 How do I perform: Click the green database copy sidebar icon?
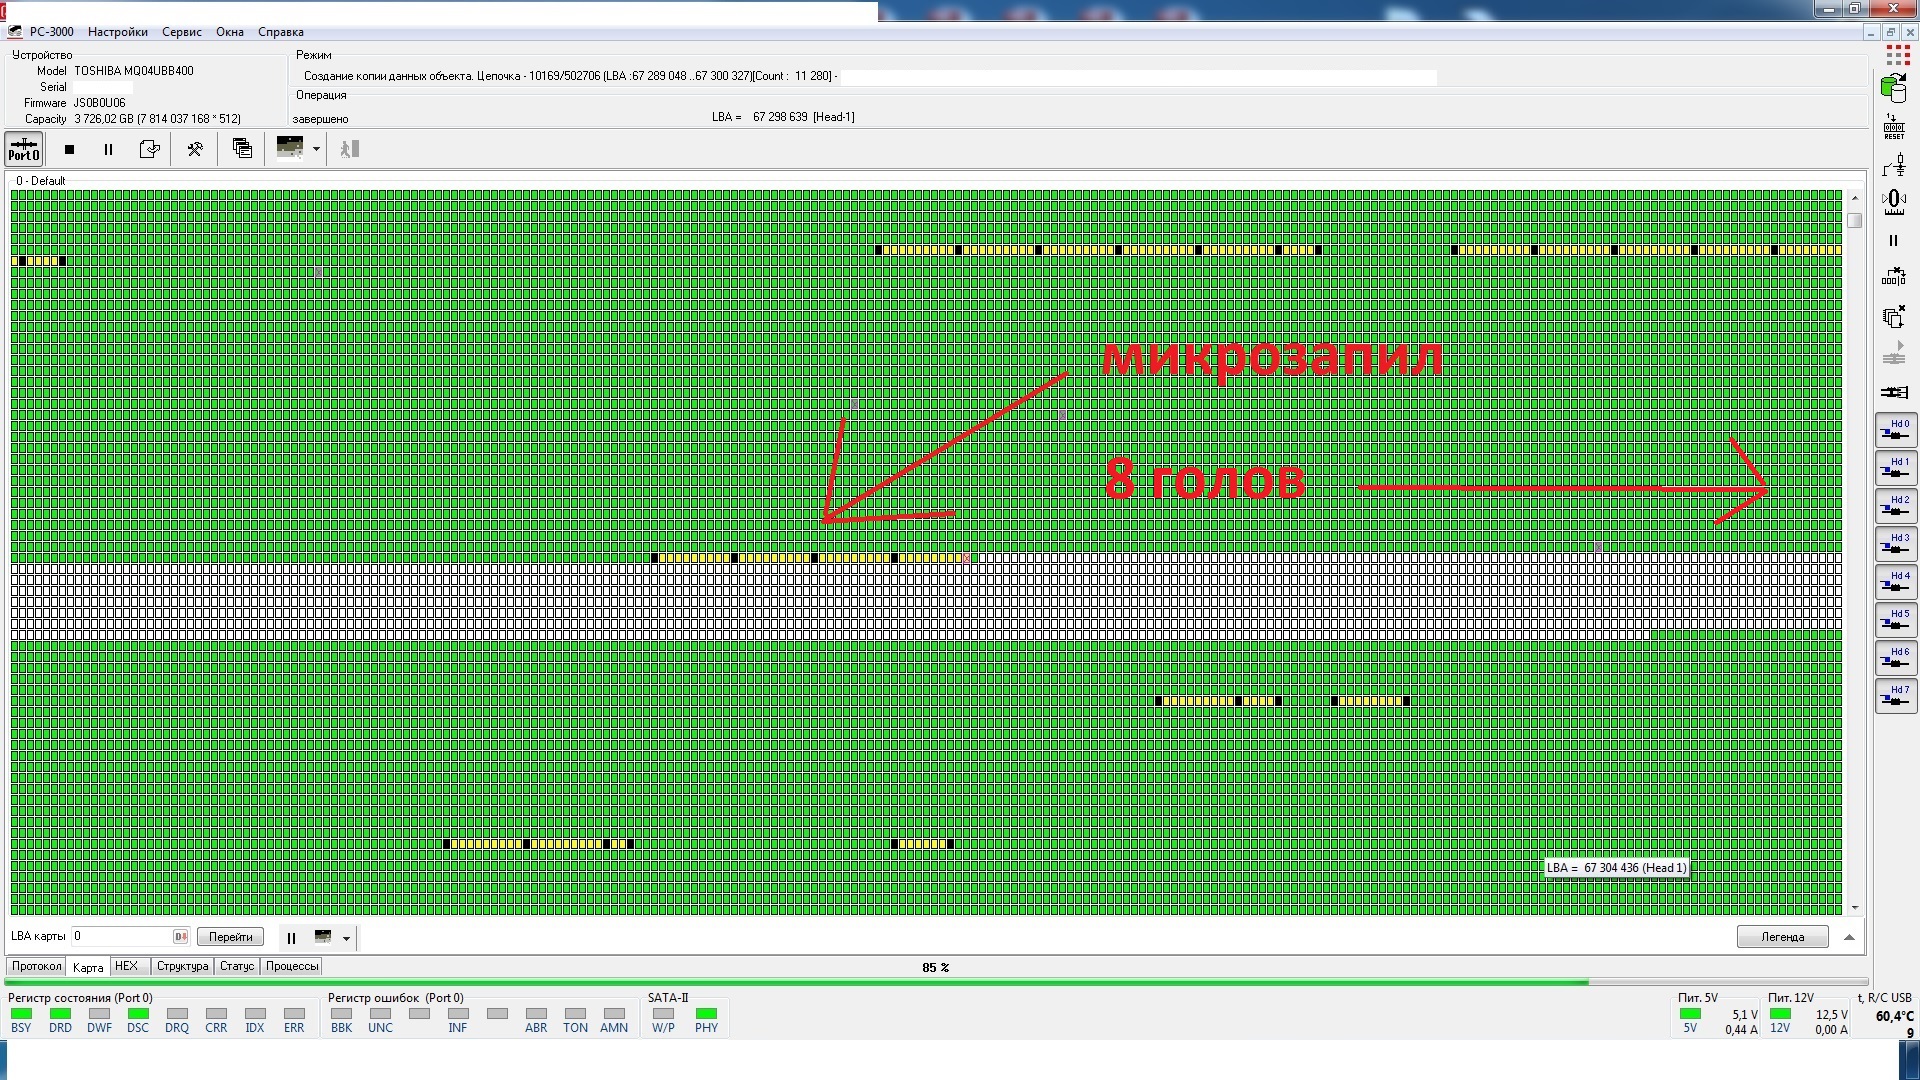(x=1893, y=88)
